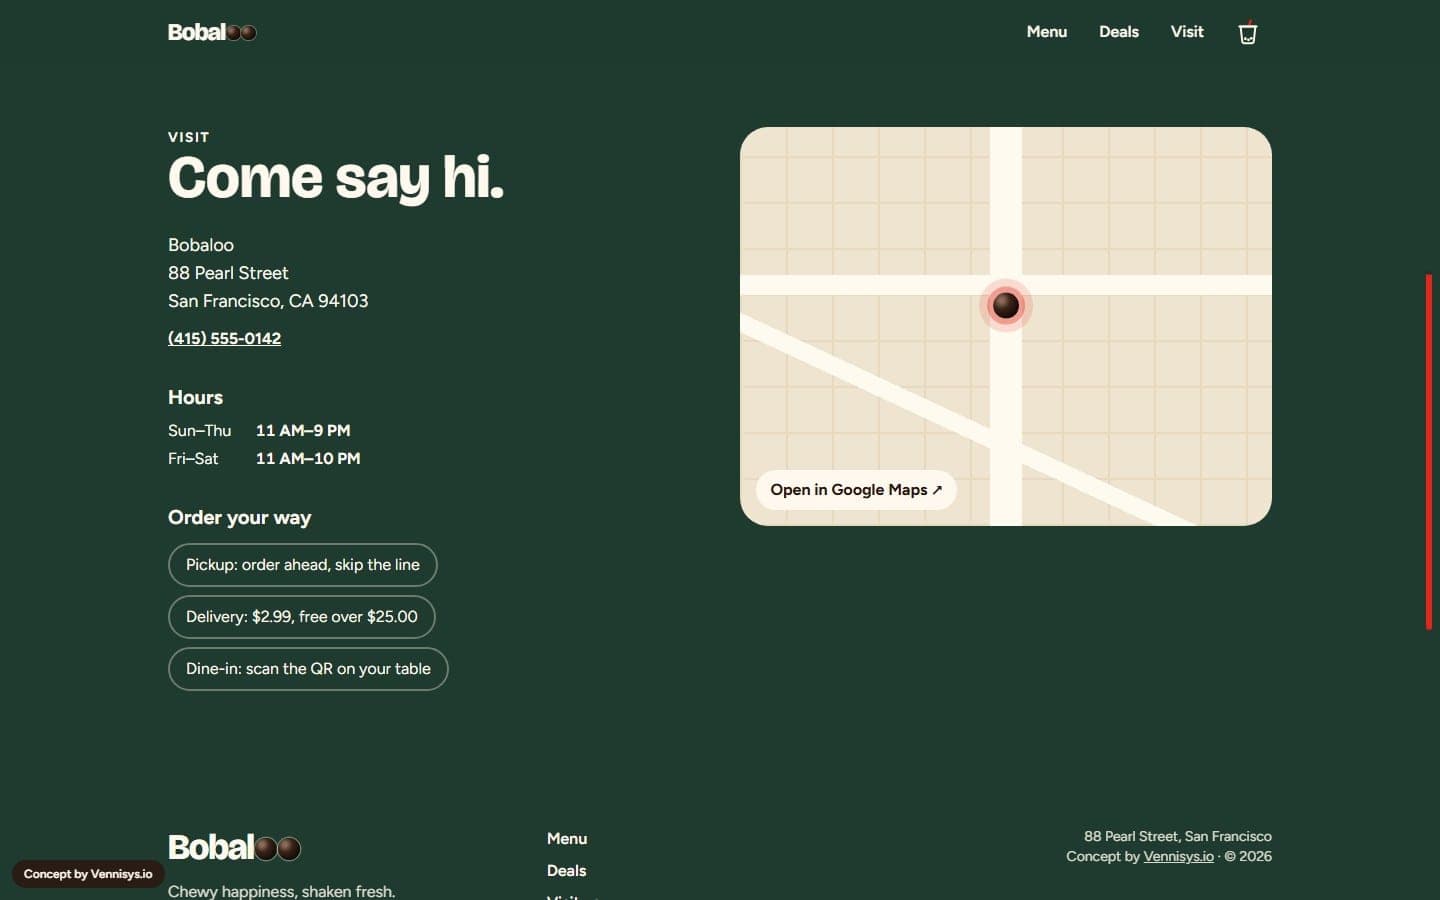
Task: Open the Menu page from header navigation
Action: tap(1047, 32)
